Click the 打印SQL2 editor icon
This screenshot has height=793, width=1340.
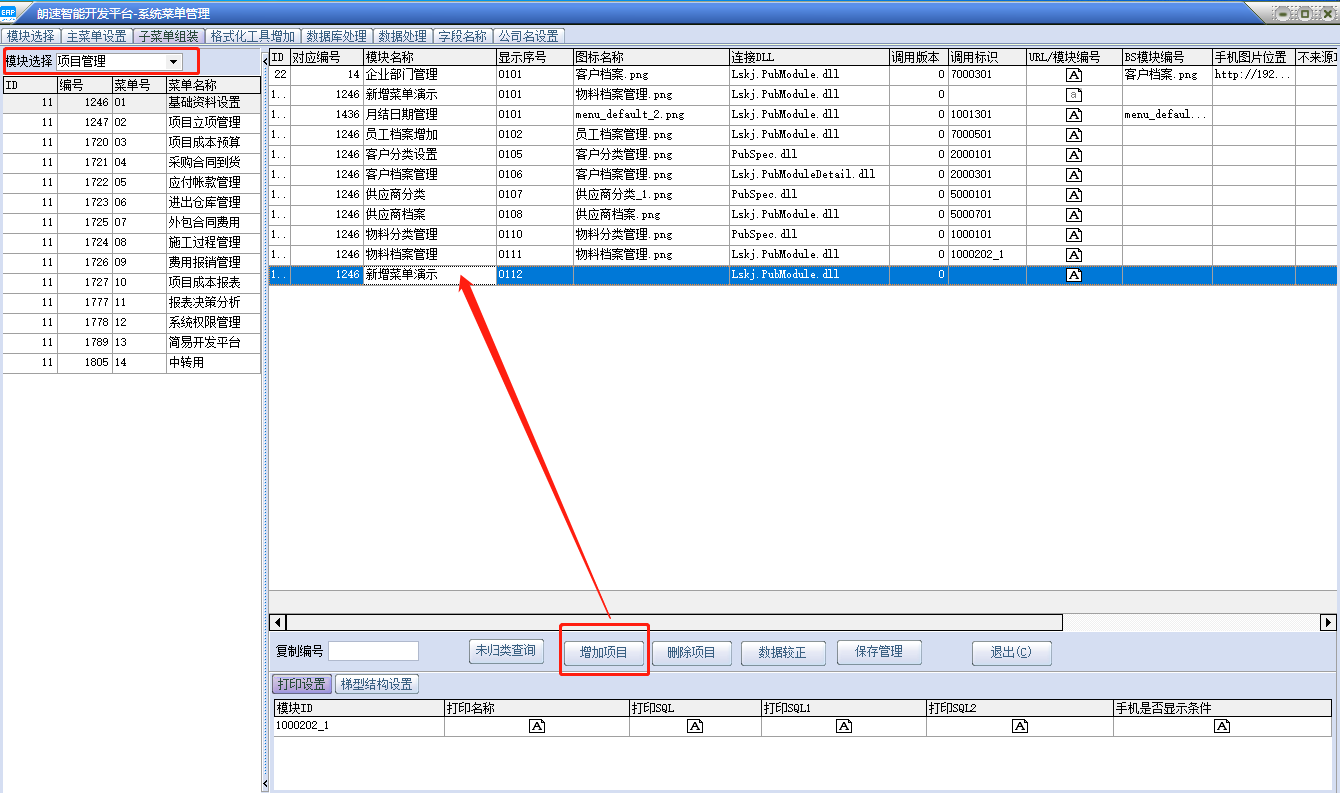(1019, 726)
